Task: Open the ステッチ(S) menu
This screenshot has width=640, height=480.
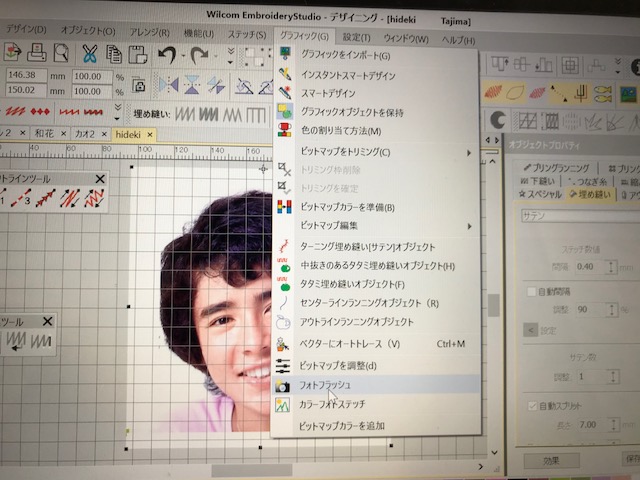Action: (247, 35)
